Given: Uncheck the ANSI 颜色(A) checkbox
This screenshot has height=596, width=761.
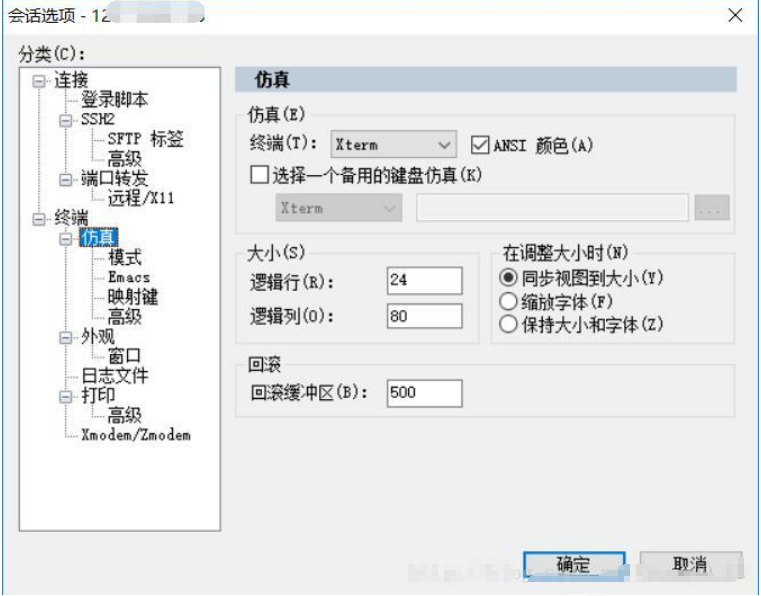Looking at the screenshot, I should pyautogui.click(x=480, y=145).
